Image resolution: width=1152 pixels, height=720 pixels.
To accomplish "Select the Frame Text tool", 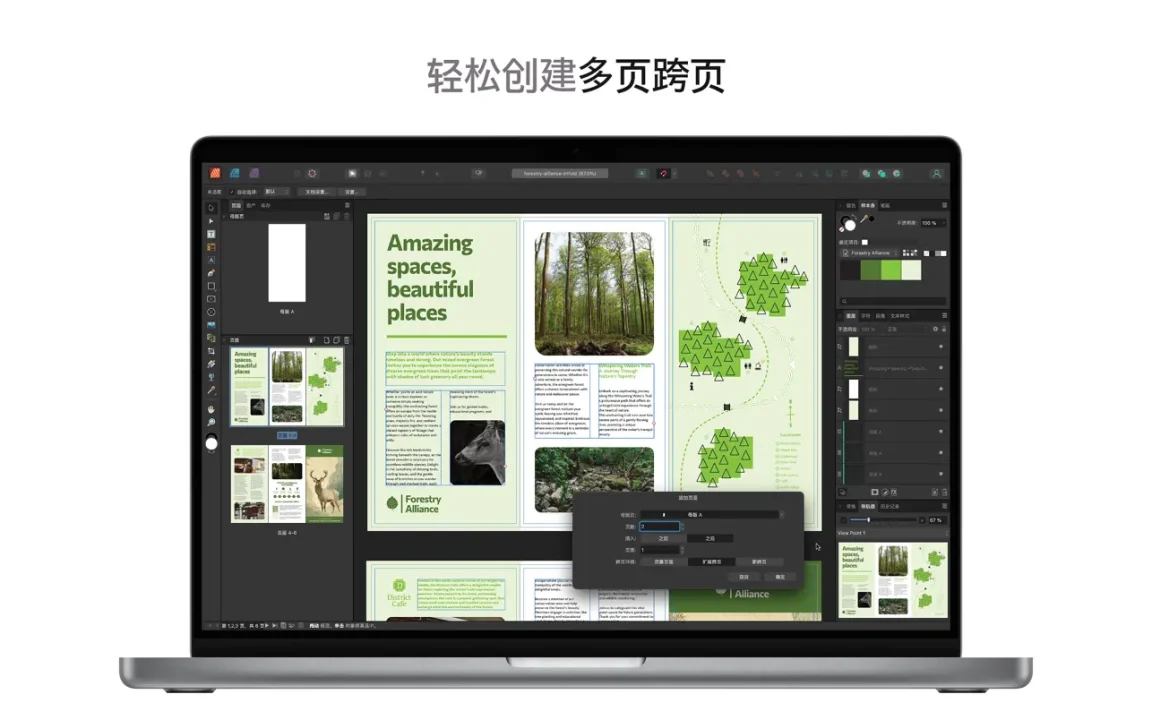I will (x=211, y=234).
